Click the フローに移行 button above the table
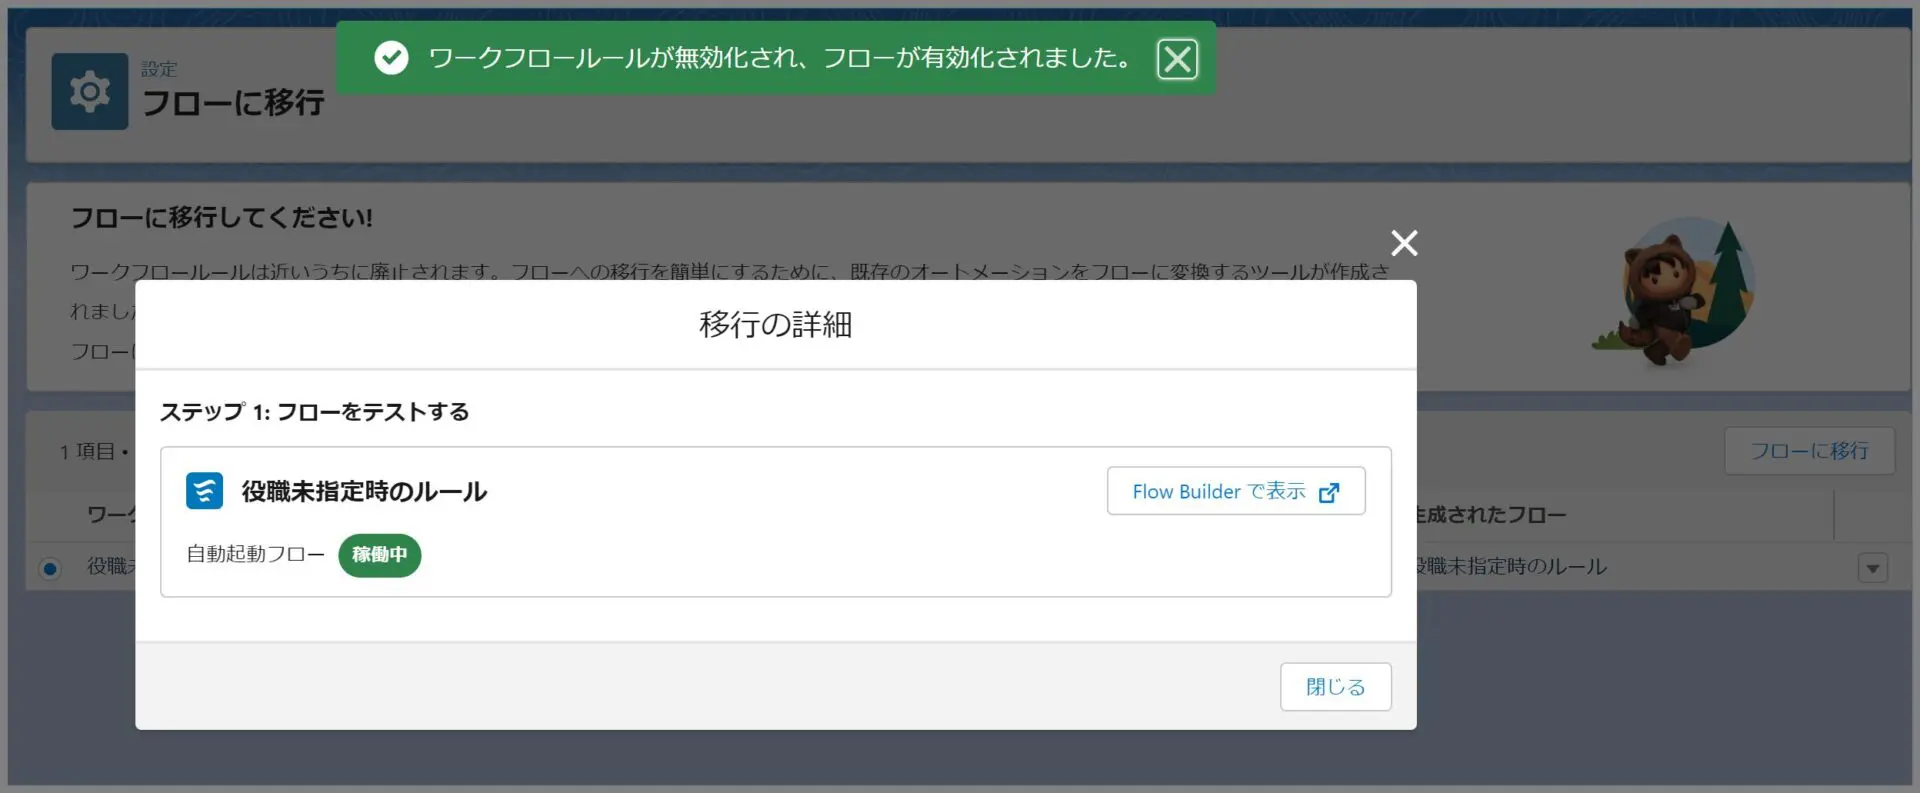Screen dimensions: 1920x793 [x=1808, y=451]
